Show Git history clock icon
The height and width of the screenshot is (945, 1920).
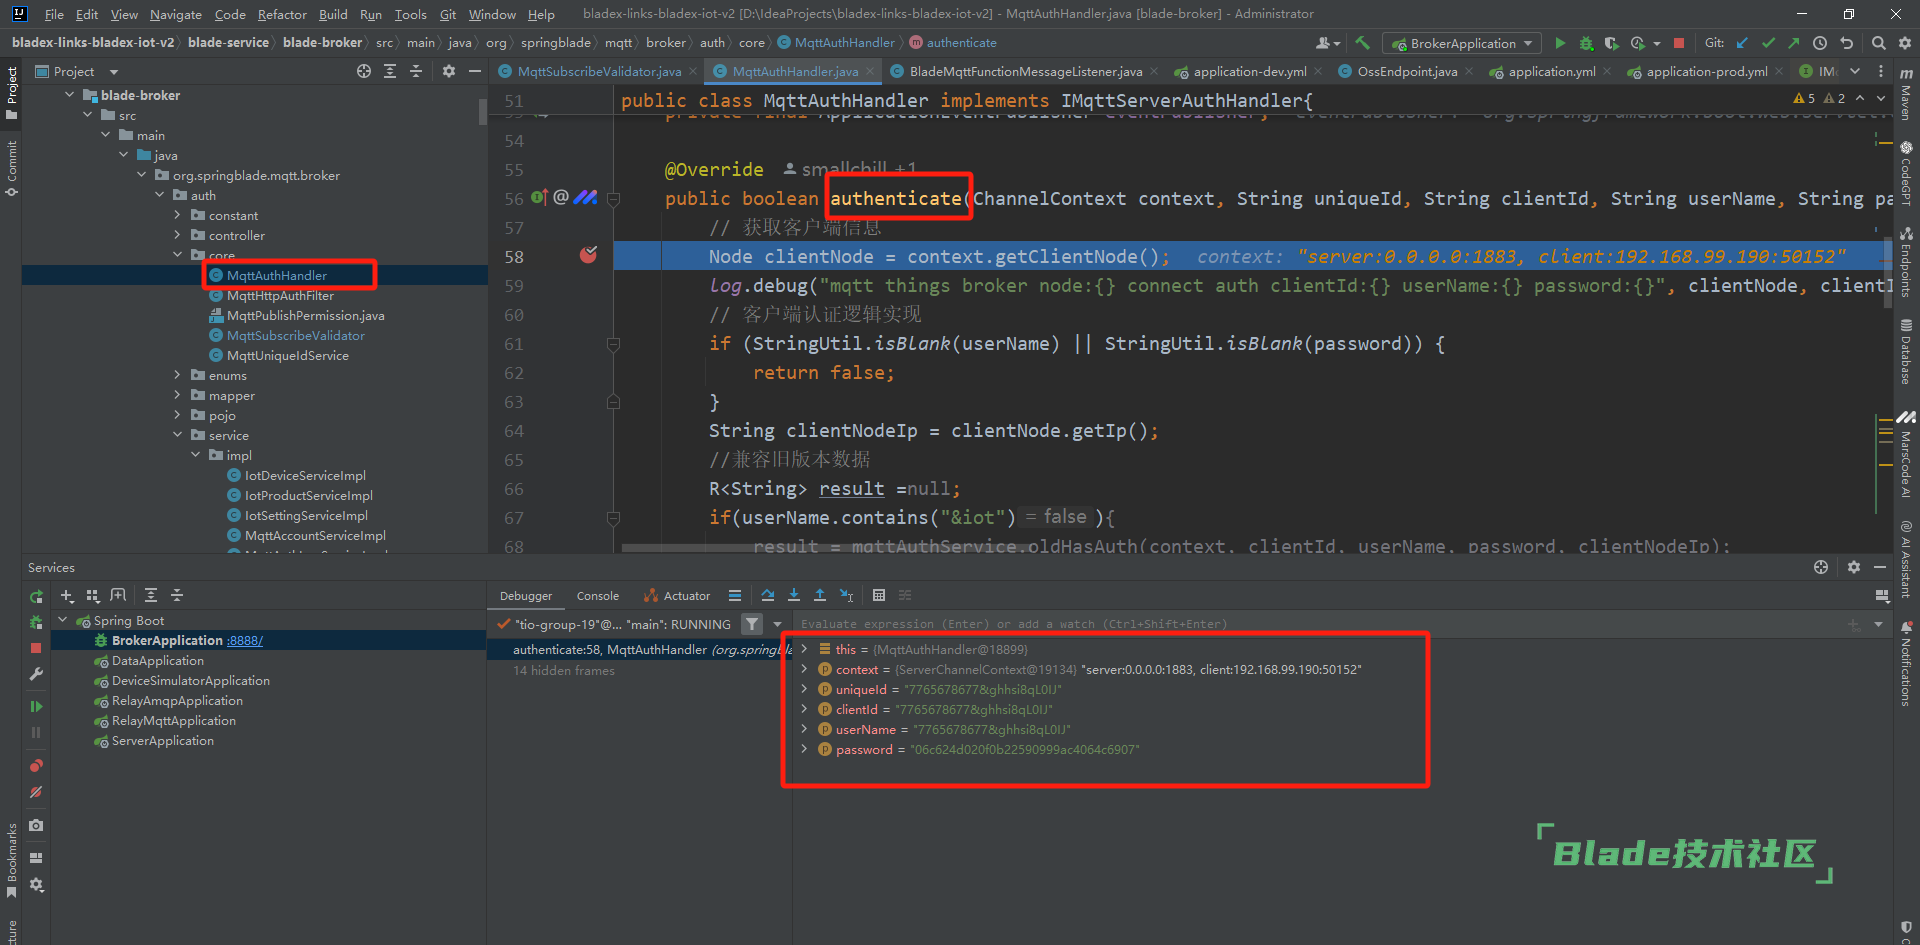point(1820,43)
